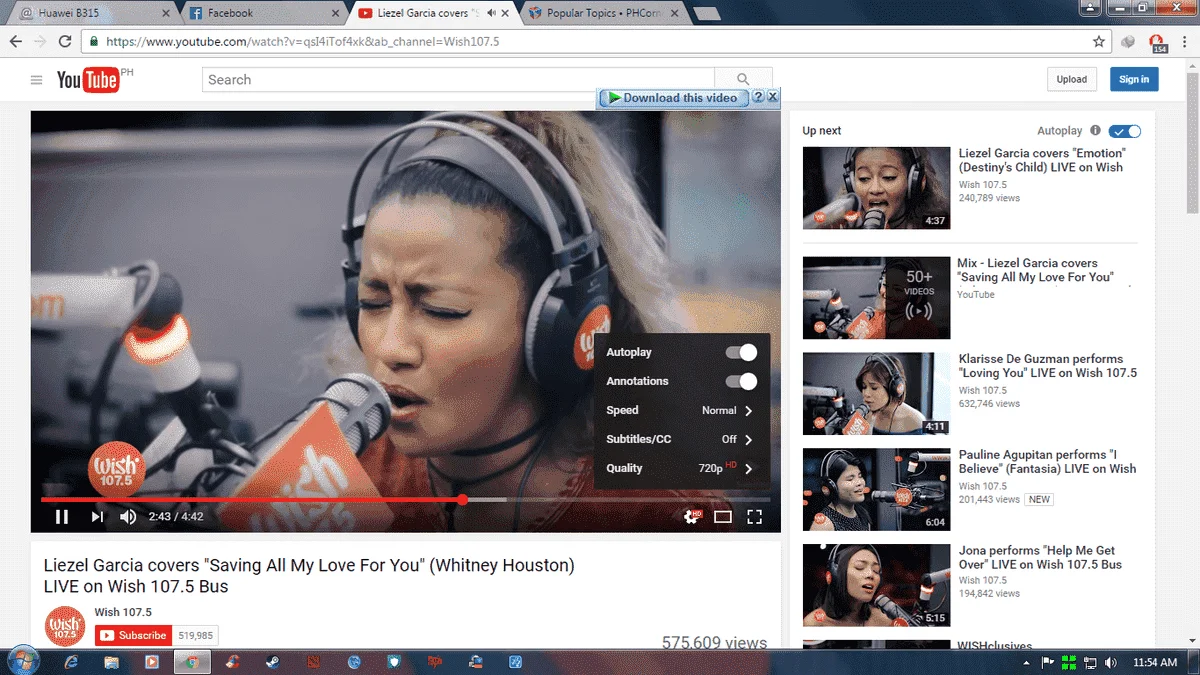
Task: Click the gray extension icon beside the star
Action: (1128, 42)
